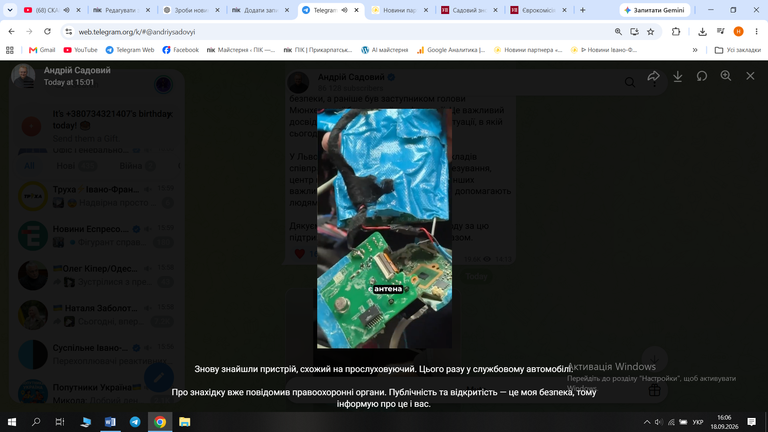Image resolution: width=768 pixels, height=432 pixels.
Task: Open the YouTube bookmark
Action: (81, 50)
